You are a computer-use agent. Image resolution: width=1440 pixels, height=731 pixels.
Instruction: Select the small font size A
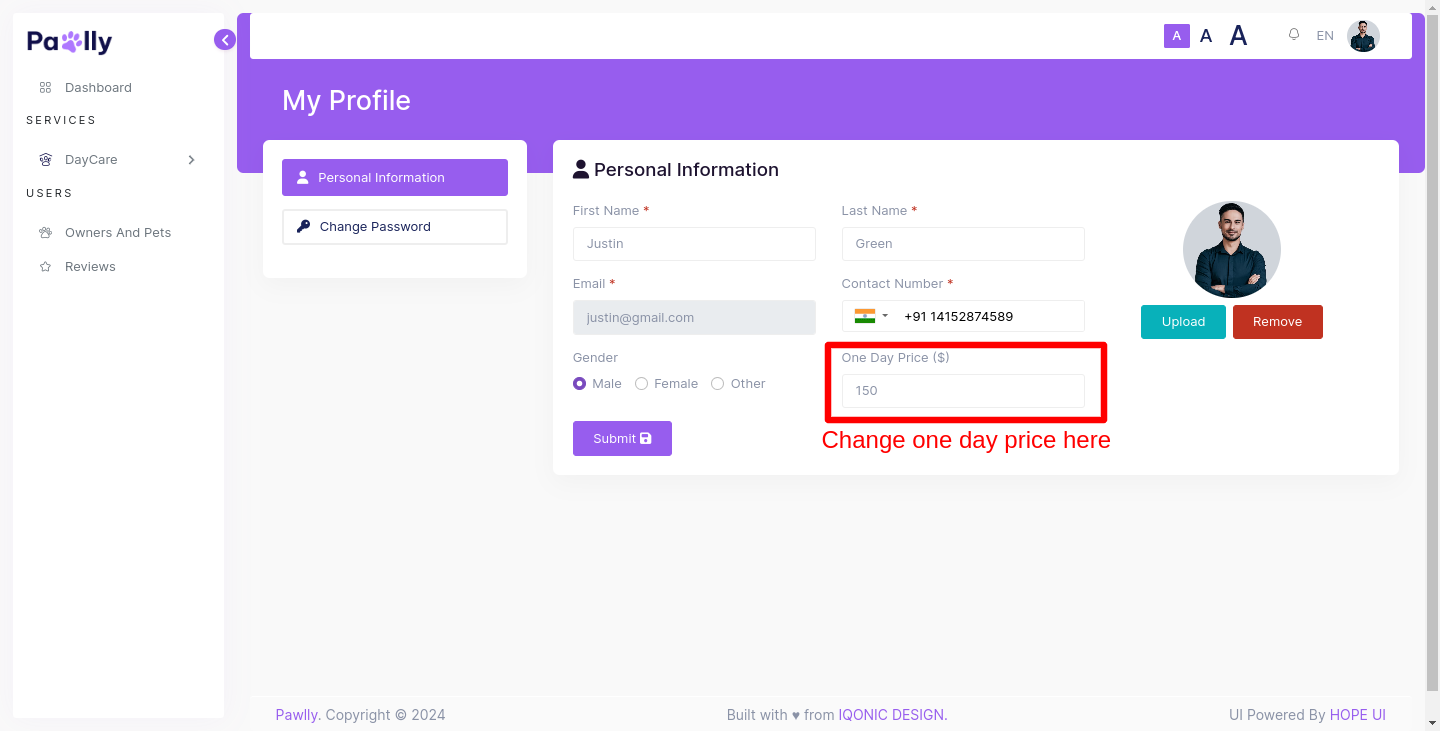point(1177,36)
